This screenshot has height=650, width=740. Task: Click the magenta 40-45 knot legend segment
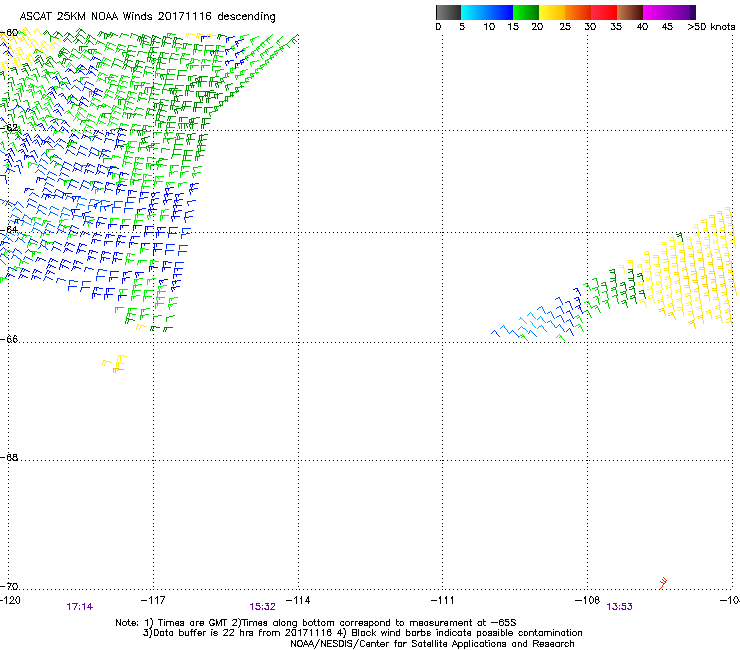coord(656,12)
